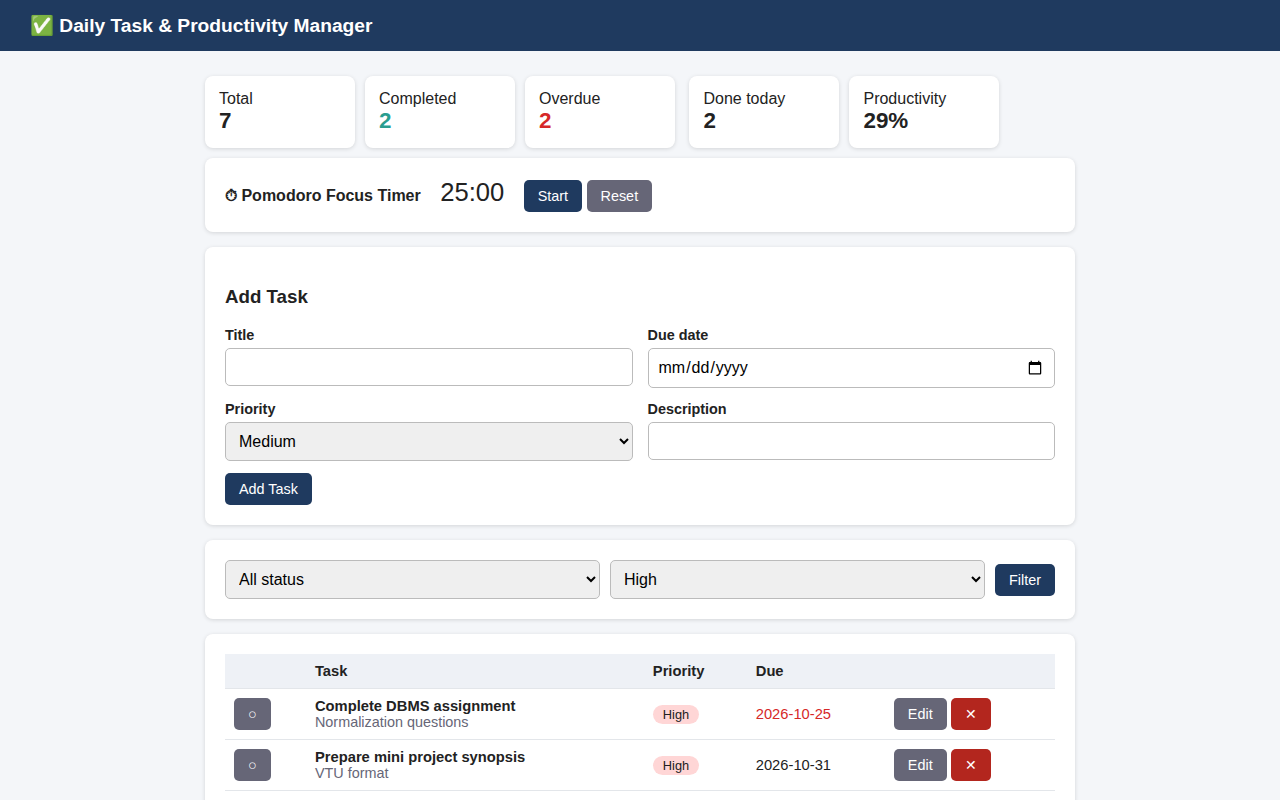Click the Overdue stats card
Screen dimensions: 1280x800
tap(600, 112)
